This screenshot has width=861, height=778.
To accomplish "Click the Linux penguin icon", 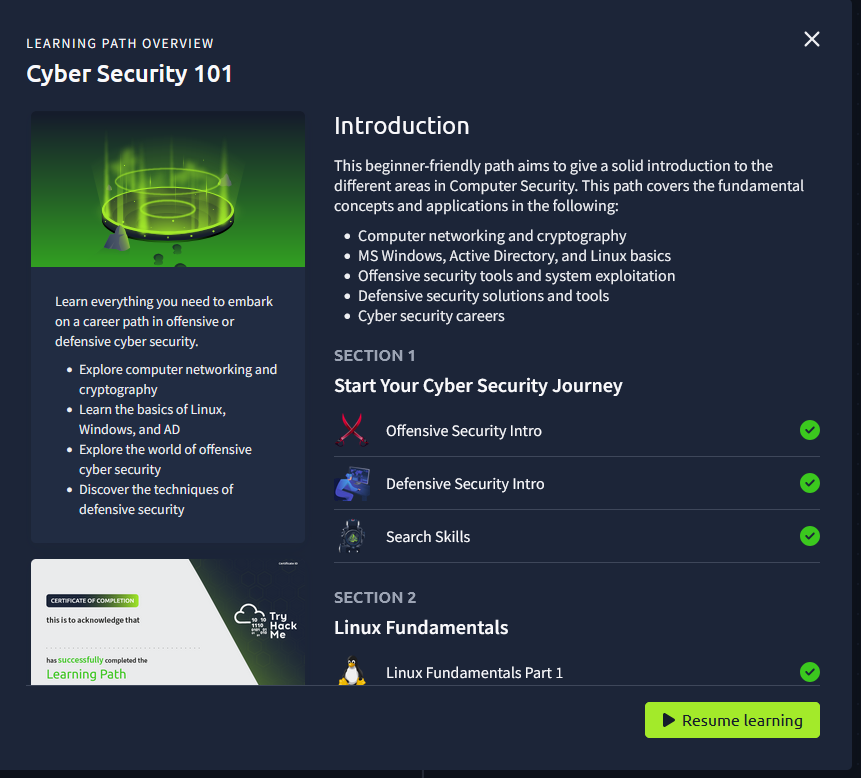I will [x=351, y=671].
